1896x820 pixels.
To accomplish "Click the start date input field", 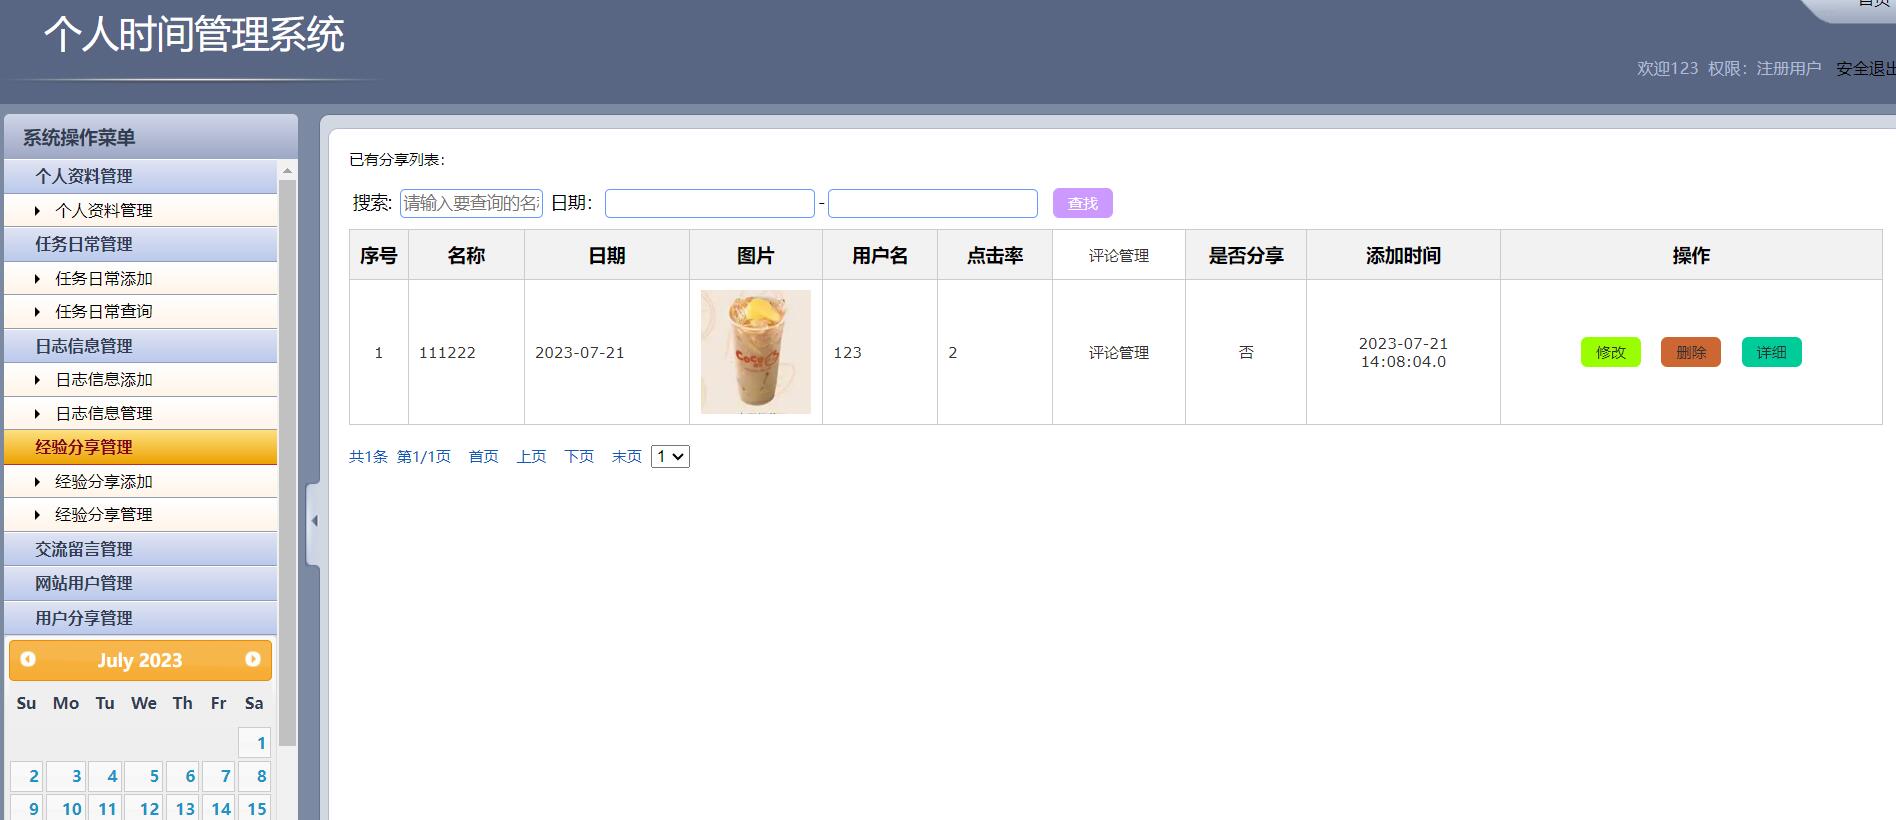I will pos(710,203).
